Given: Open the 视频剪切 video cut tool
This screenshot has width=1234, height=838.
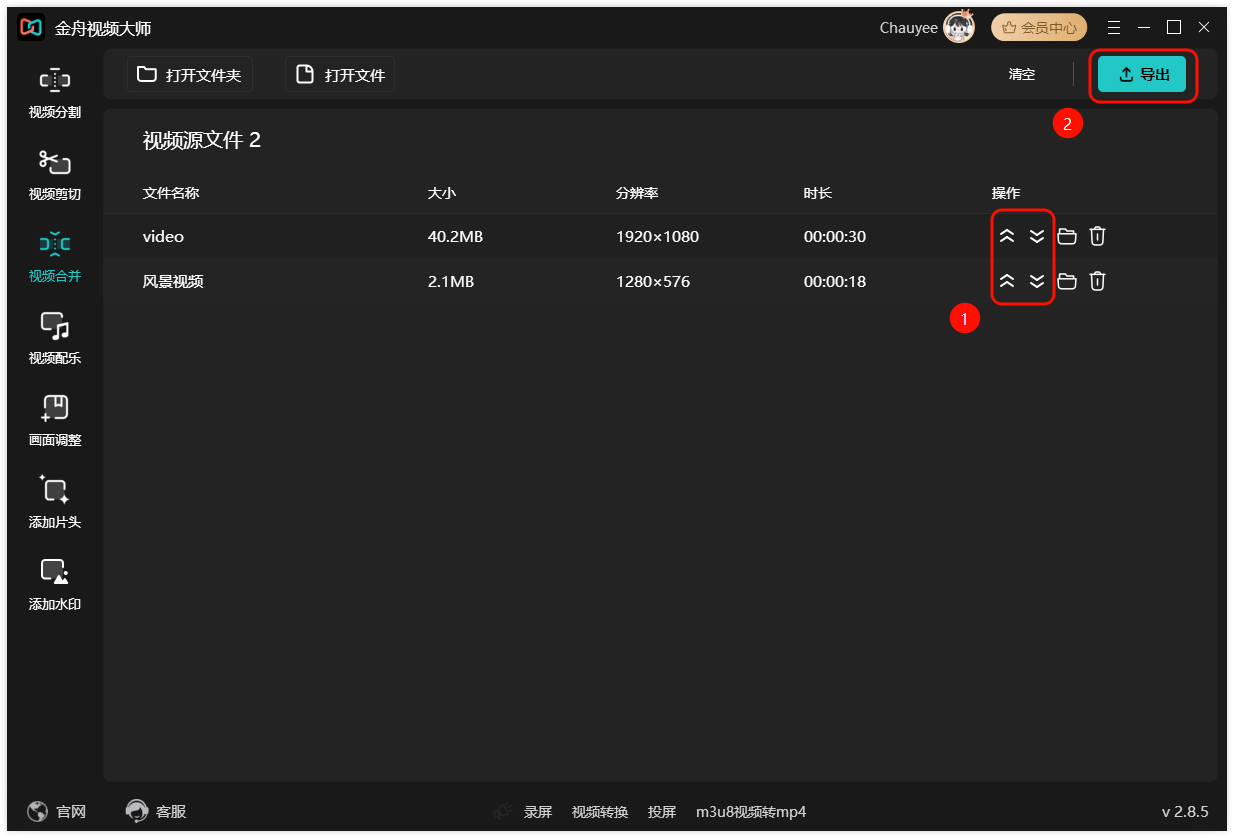Looking at the screenshot, I should point(55,175).
